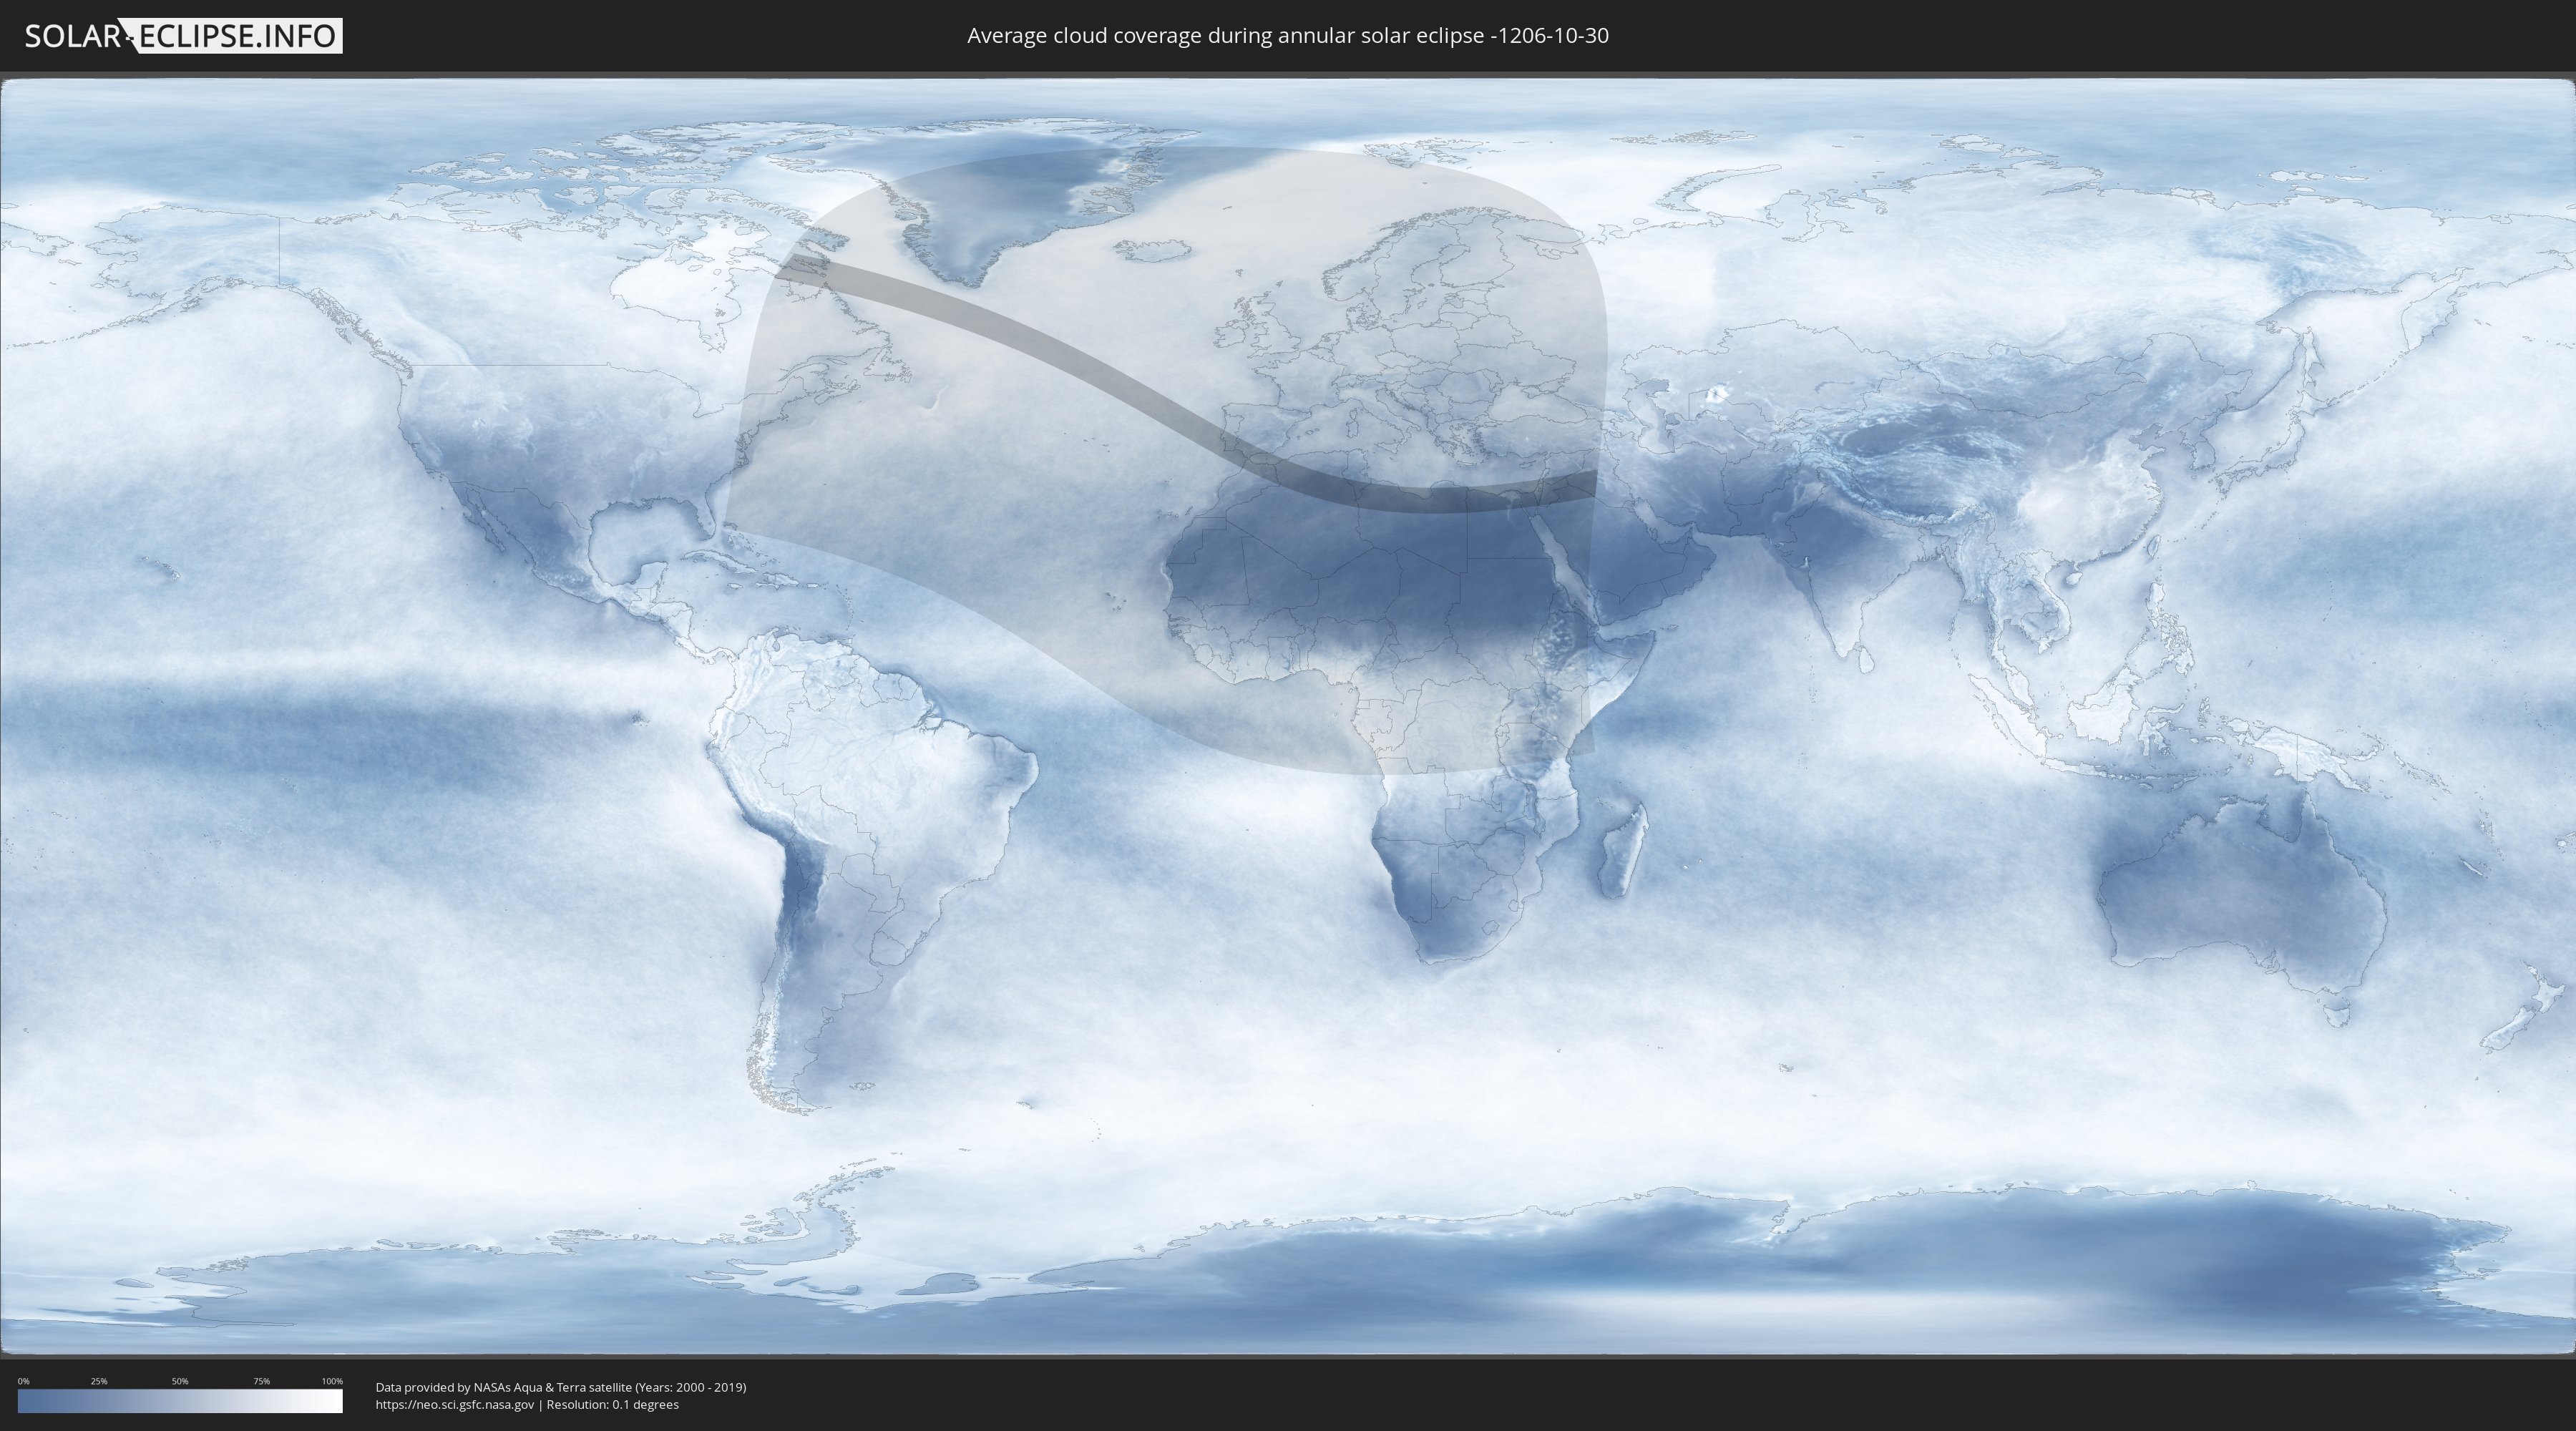Click the '25%' legend label
Image resolution: width=2576 pixels, height=1431 pixels.
(99, 1381)
